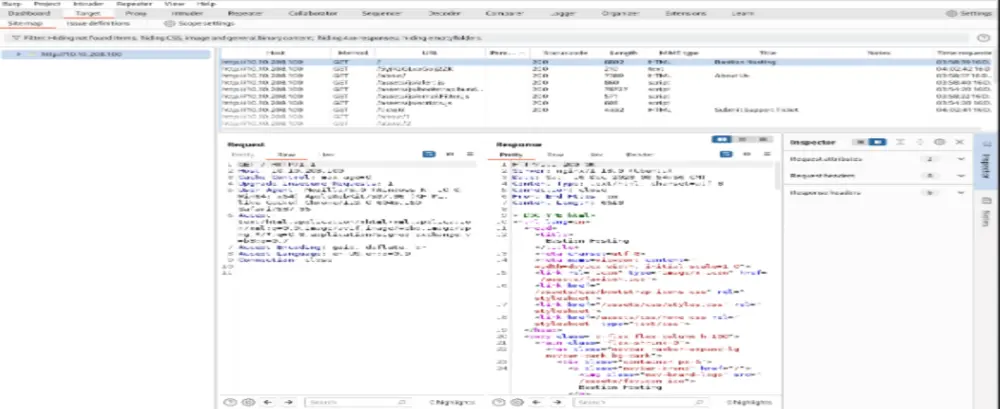The height and width of the screenshot is (409, 1000).
Task: Select the 10.10.208.100 host in site tree
Action: tap(81, 54)
